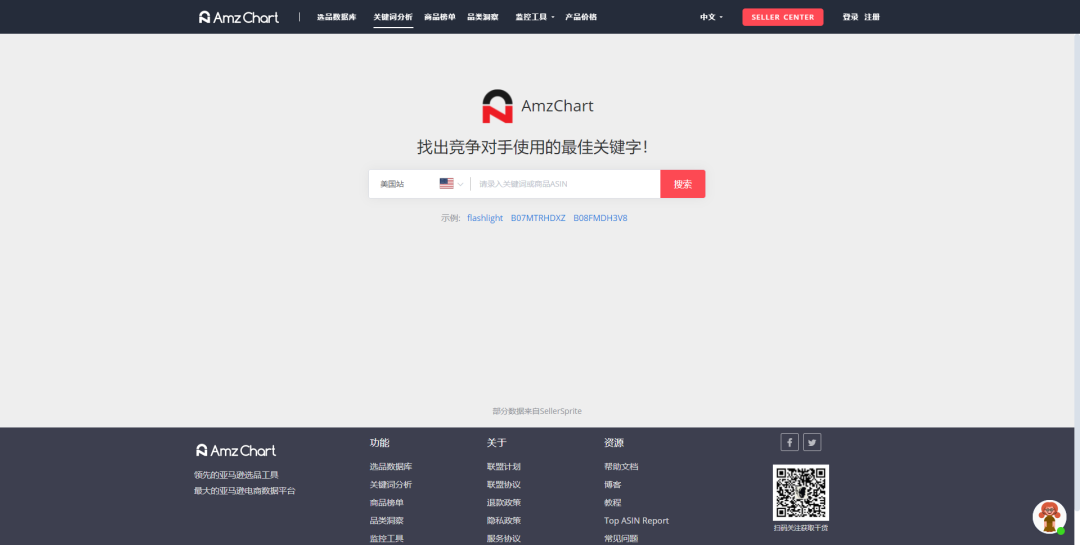
Task: Open 选品数据库 in the top navigation
Action: pos(337,17)
